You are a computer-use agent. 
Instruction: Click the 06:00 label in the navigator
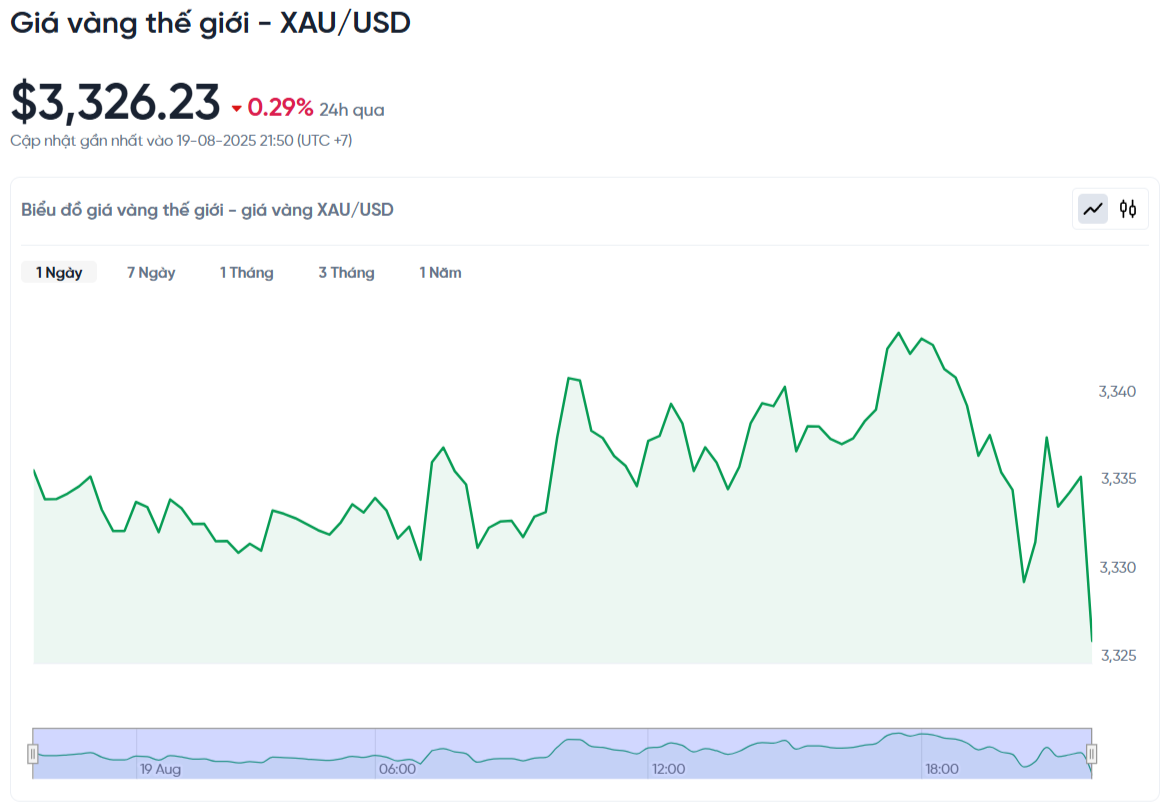click(397, 769)
